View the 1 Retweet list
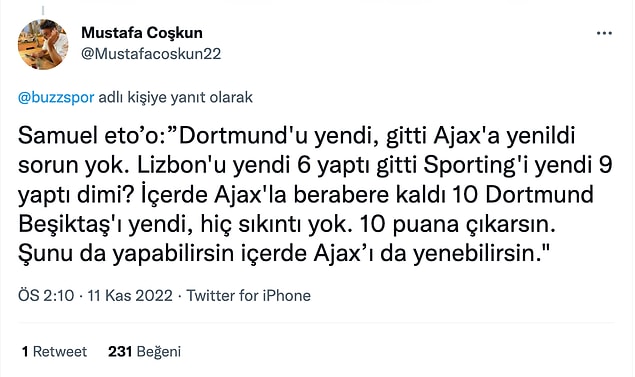This screenshot has width=635, height=377. 54,351
